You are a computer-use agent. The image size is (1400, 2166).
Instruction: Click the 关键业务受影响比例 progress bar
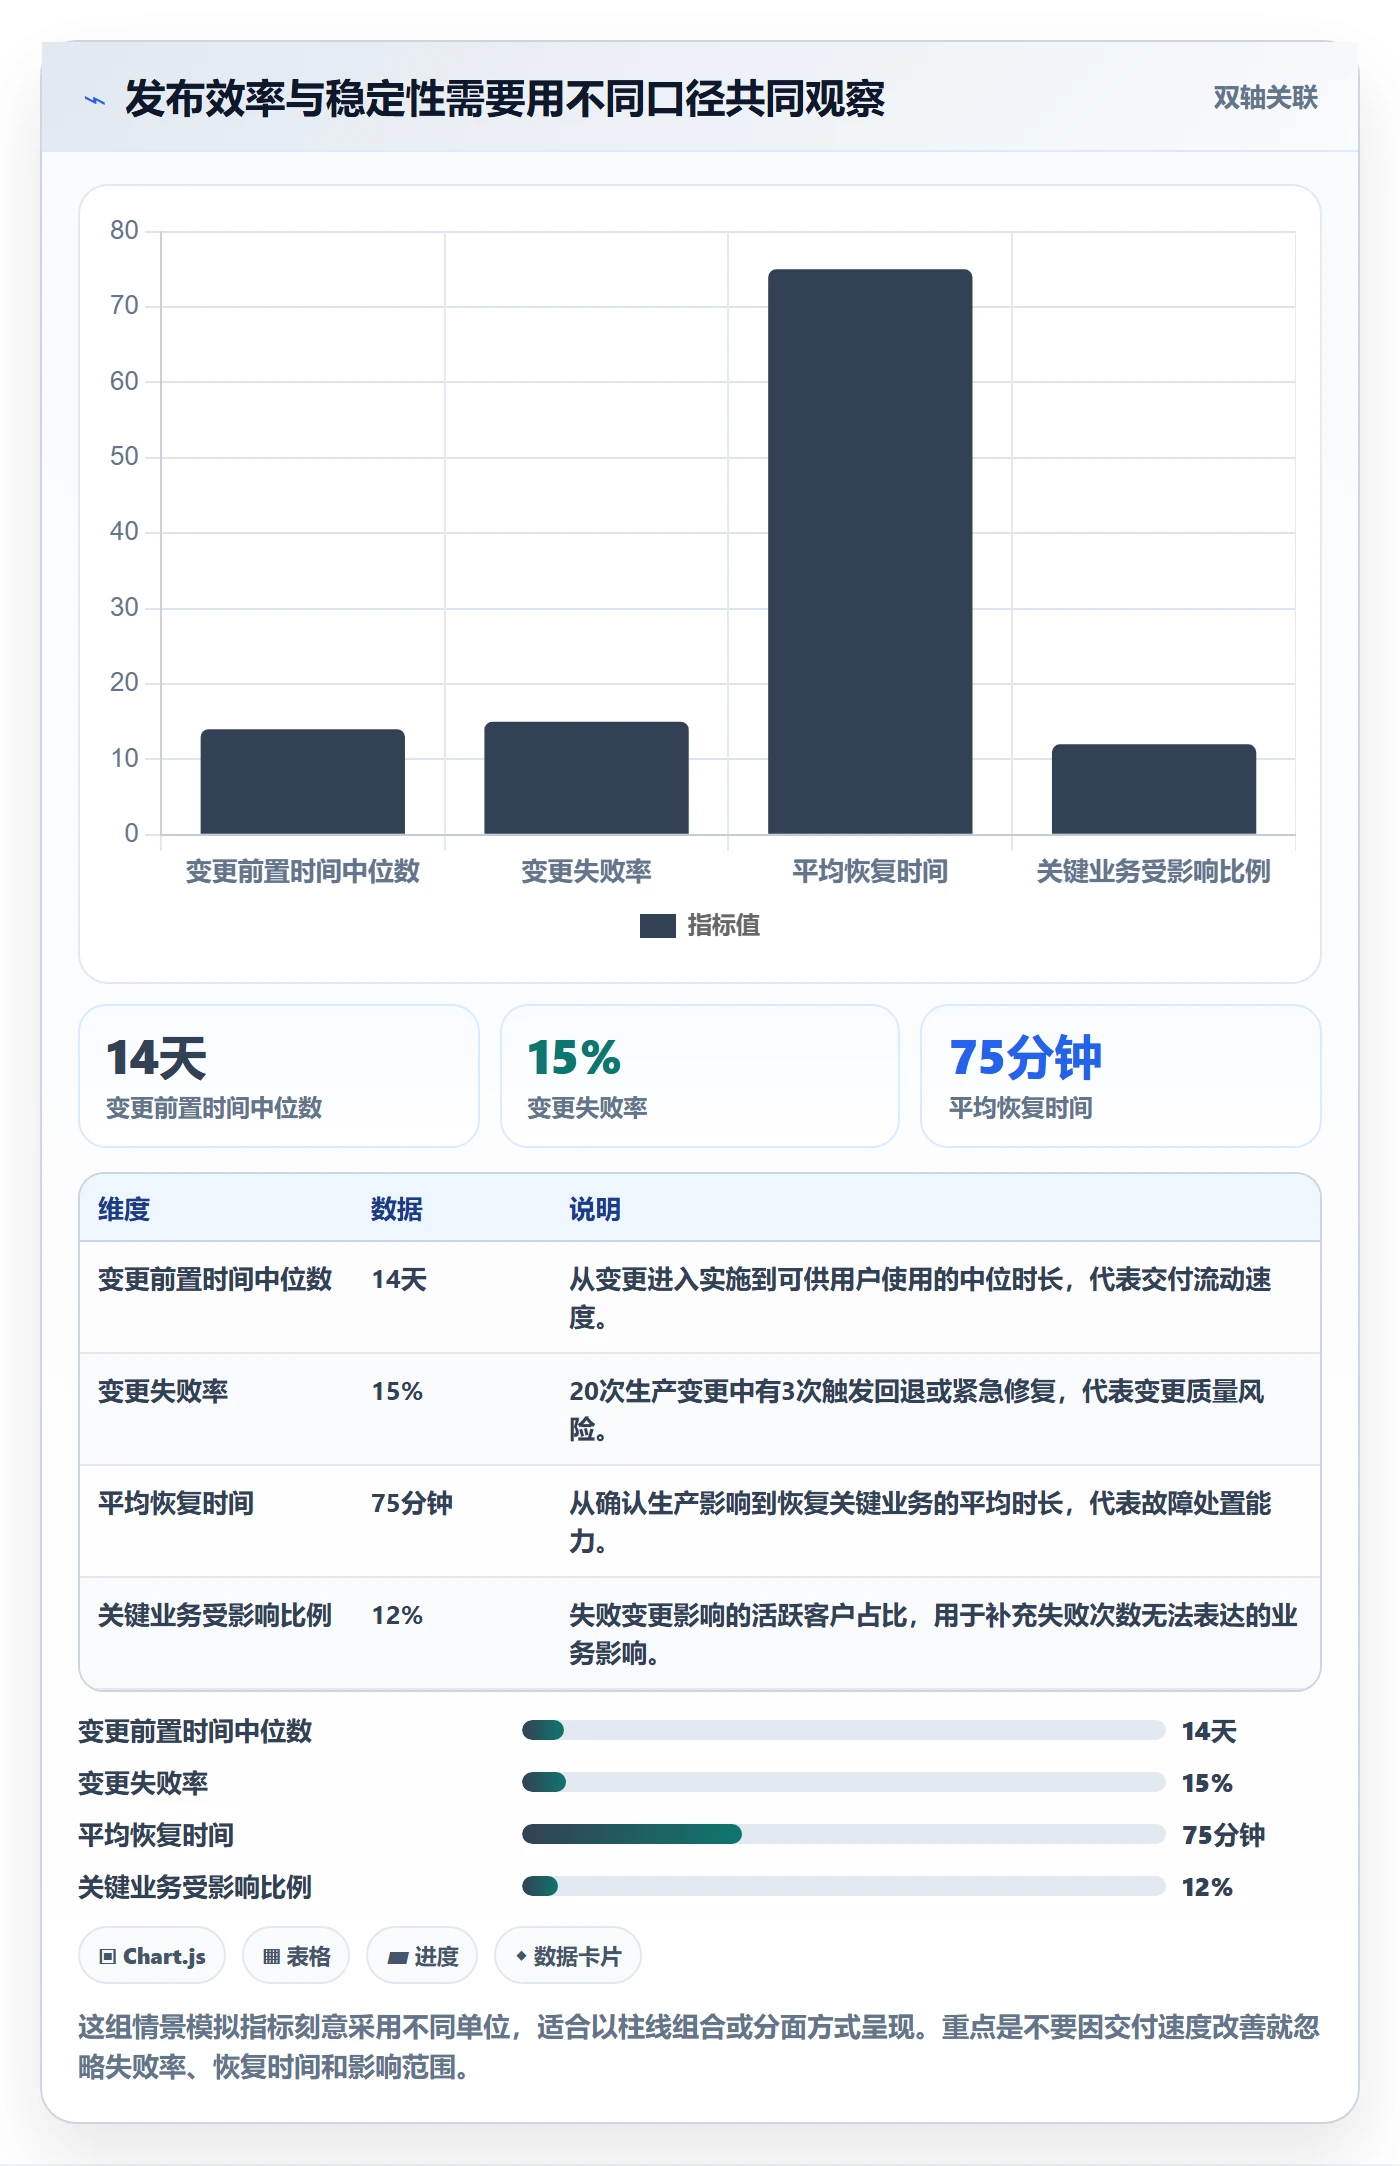coord(843,1886)
